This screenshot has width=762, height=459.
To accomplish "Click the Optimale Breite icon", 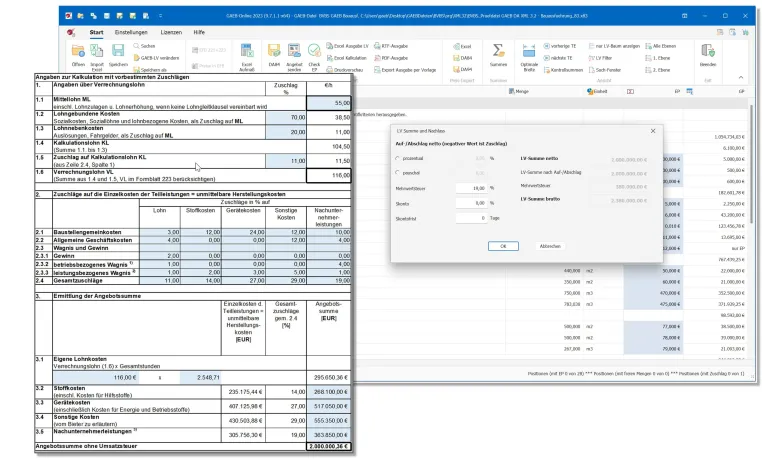I will (x=529, y=51).
